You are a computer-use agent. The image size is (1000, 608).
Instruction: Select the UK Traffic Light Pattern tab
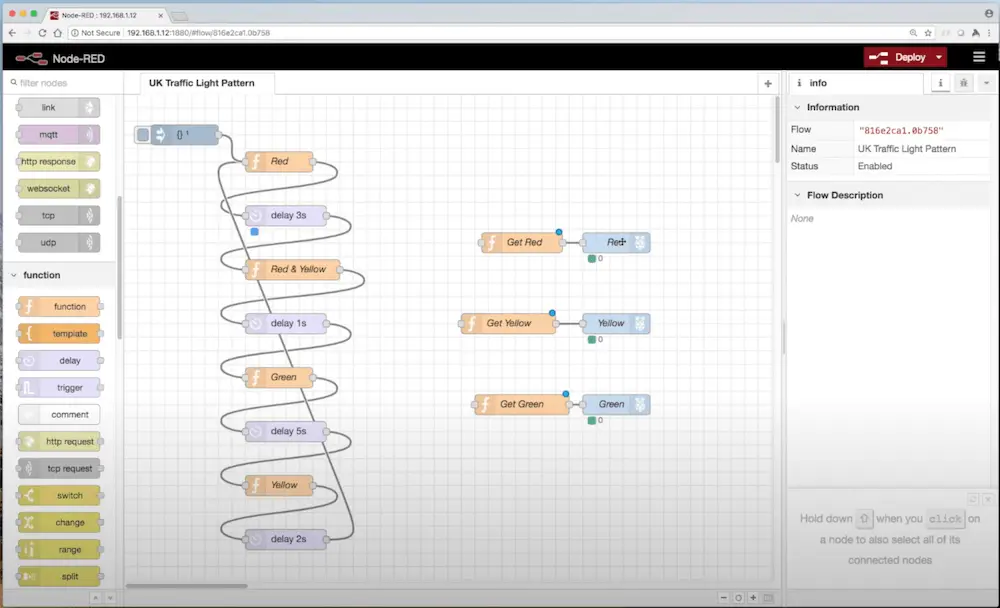point(204,84)
